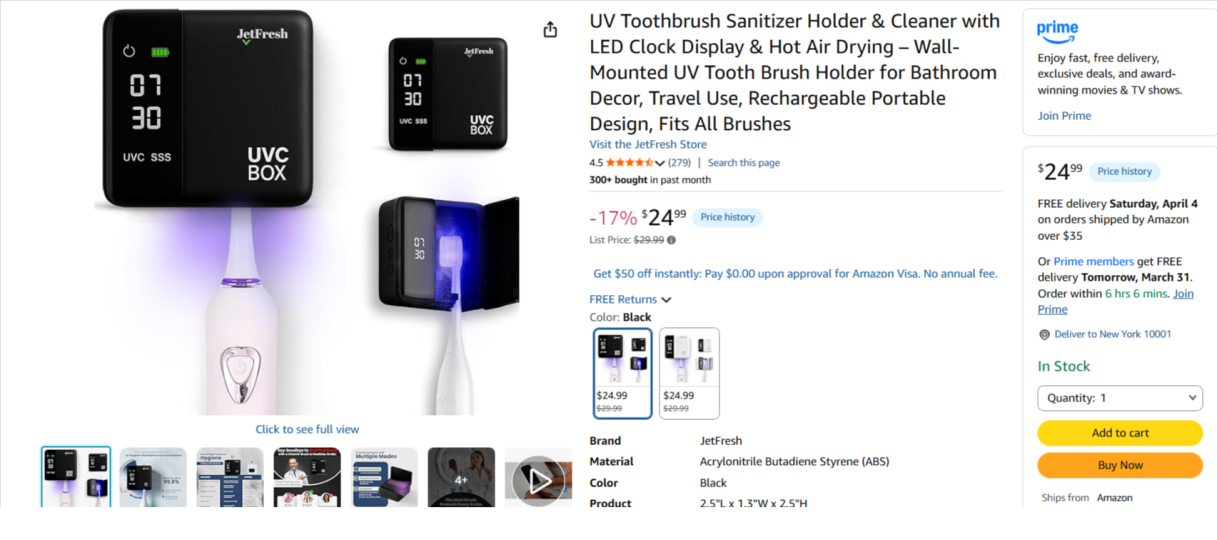Open the 4+ more images thumbnail

461,478
